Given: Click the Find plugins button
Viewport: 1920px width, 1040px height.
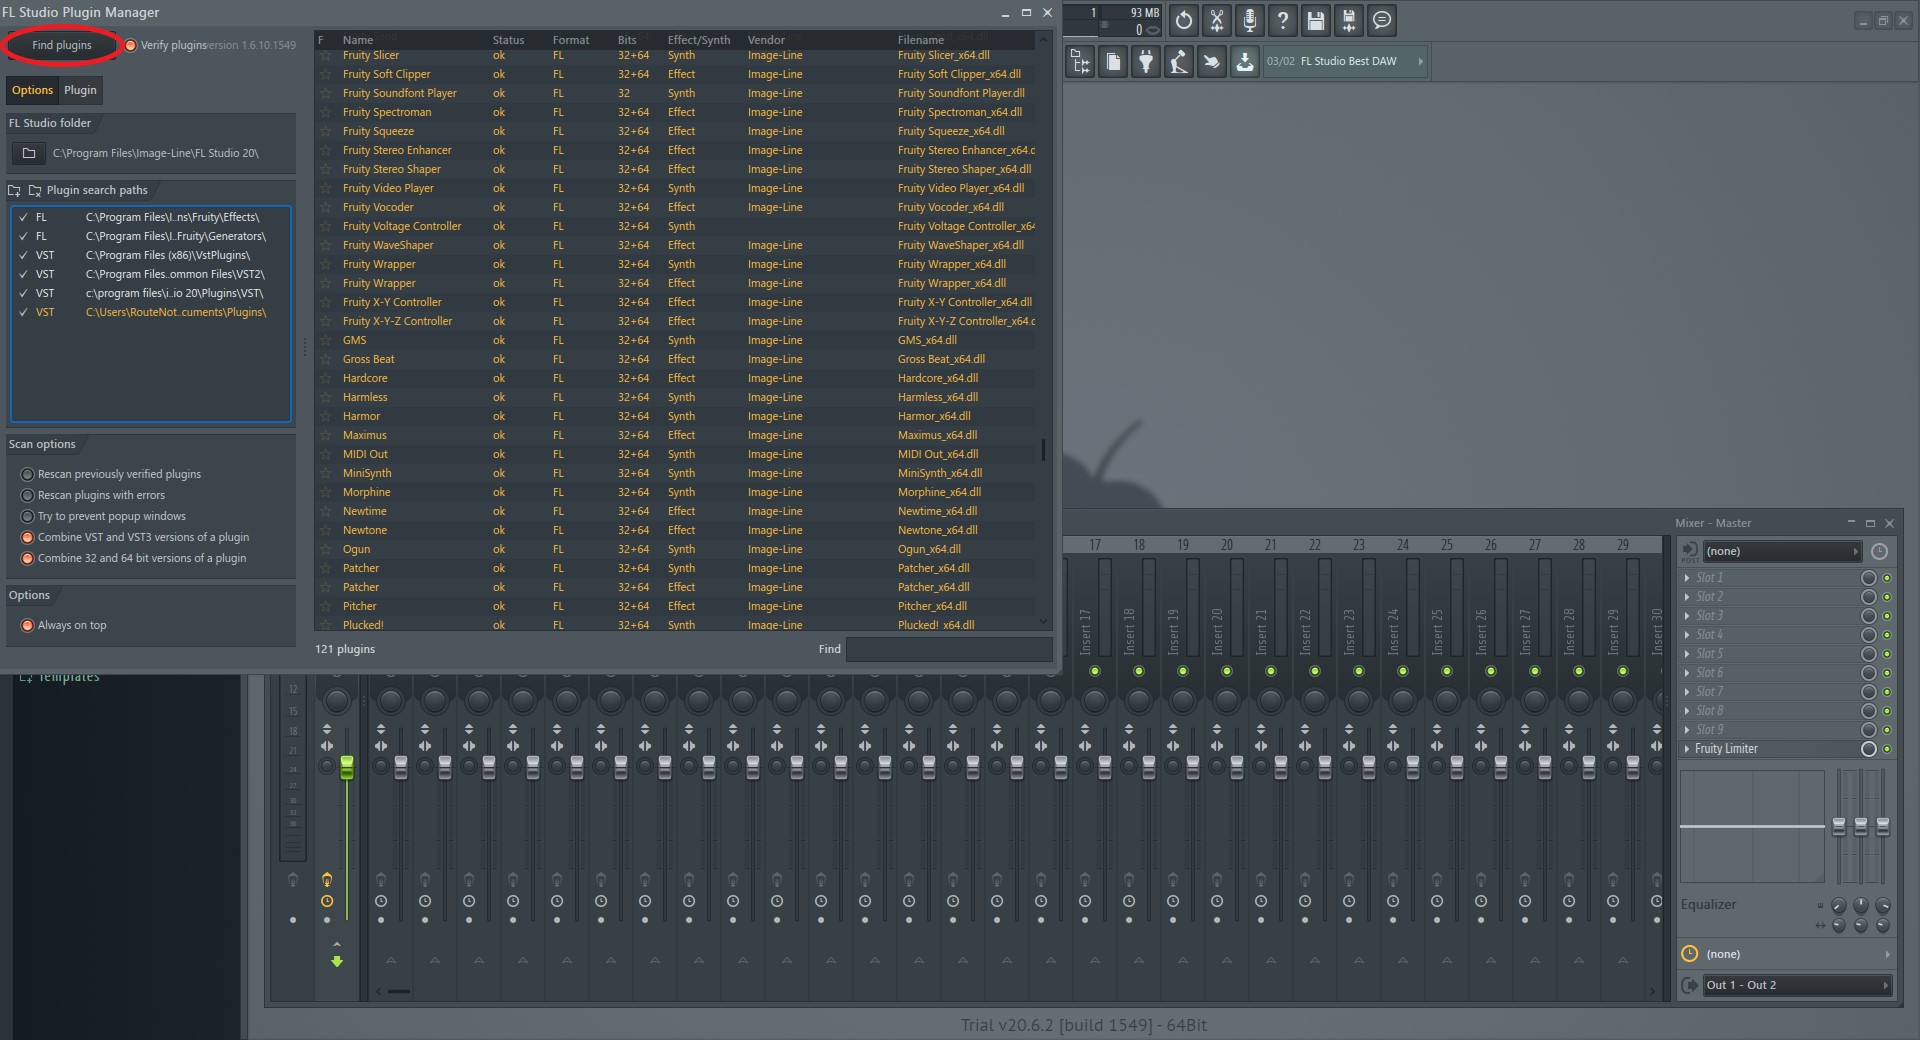Looking at the screenshot, I should [60, 45].
